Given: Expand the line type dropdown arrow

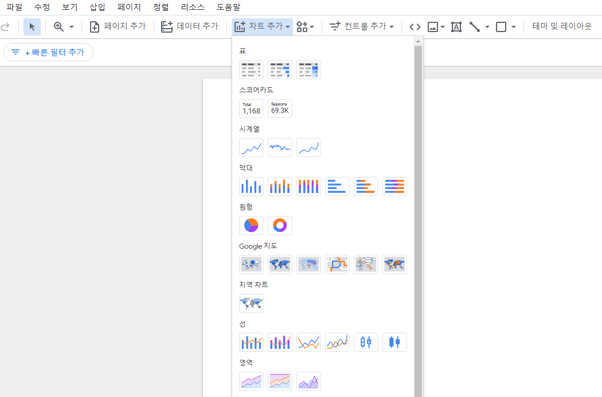Looking at the screenshot, I should click(487, 27).
